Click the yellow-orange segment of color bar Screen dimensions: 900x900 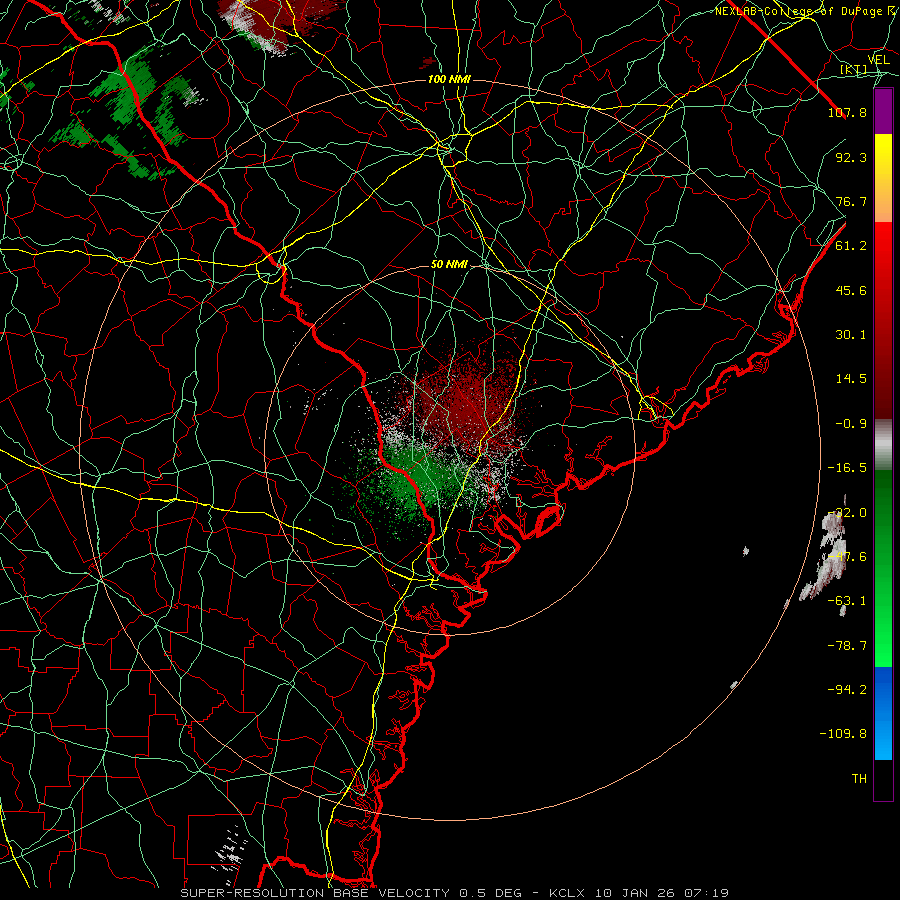click(883, 178)
